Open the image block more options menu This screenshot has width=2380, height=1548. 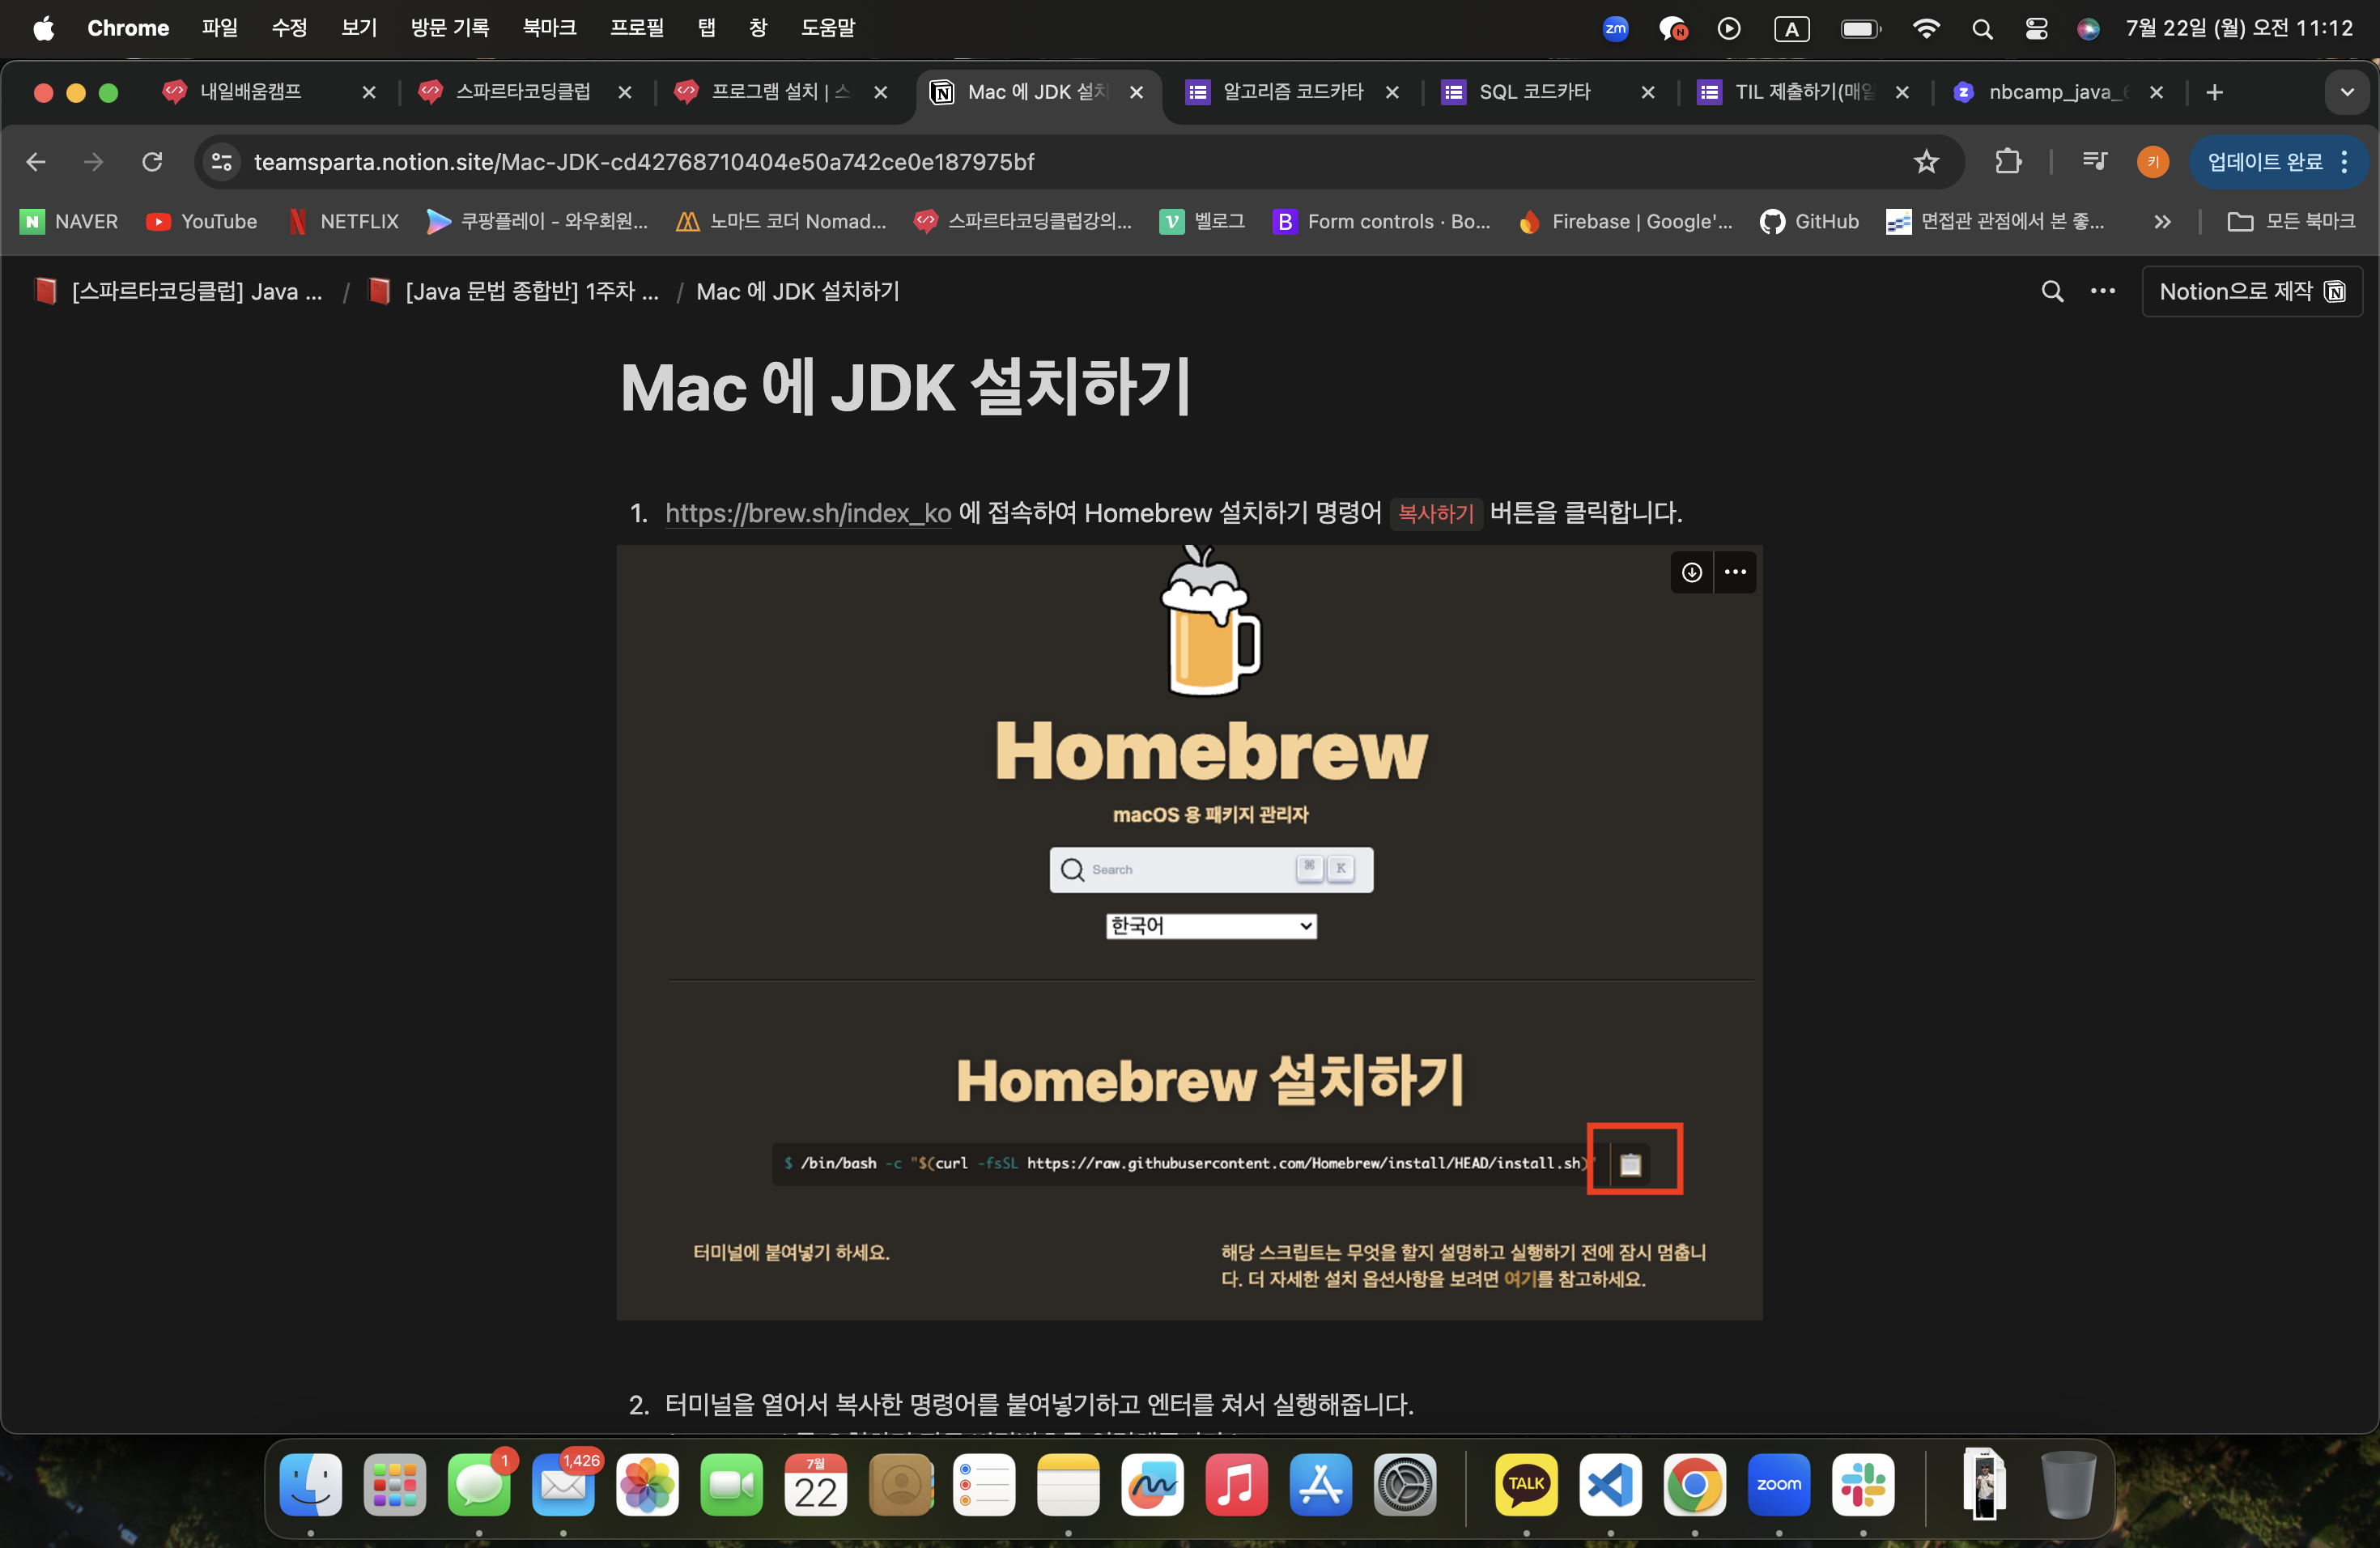[x=1735, y=572]
